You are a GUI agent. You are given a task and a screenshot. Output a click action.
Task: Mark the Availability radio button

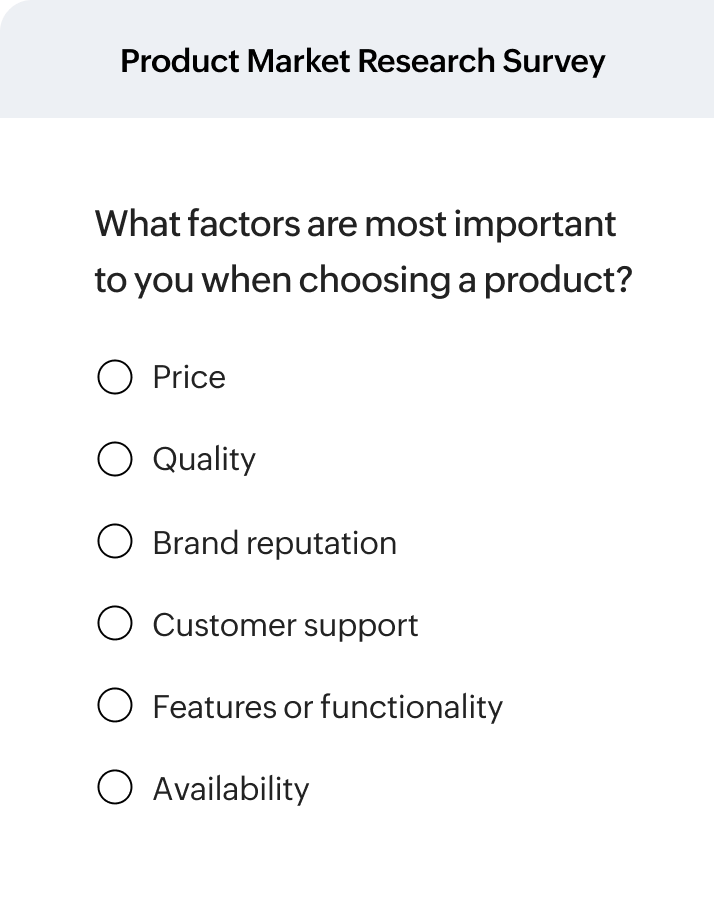coord(115,788)
